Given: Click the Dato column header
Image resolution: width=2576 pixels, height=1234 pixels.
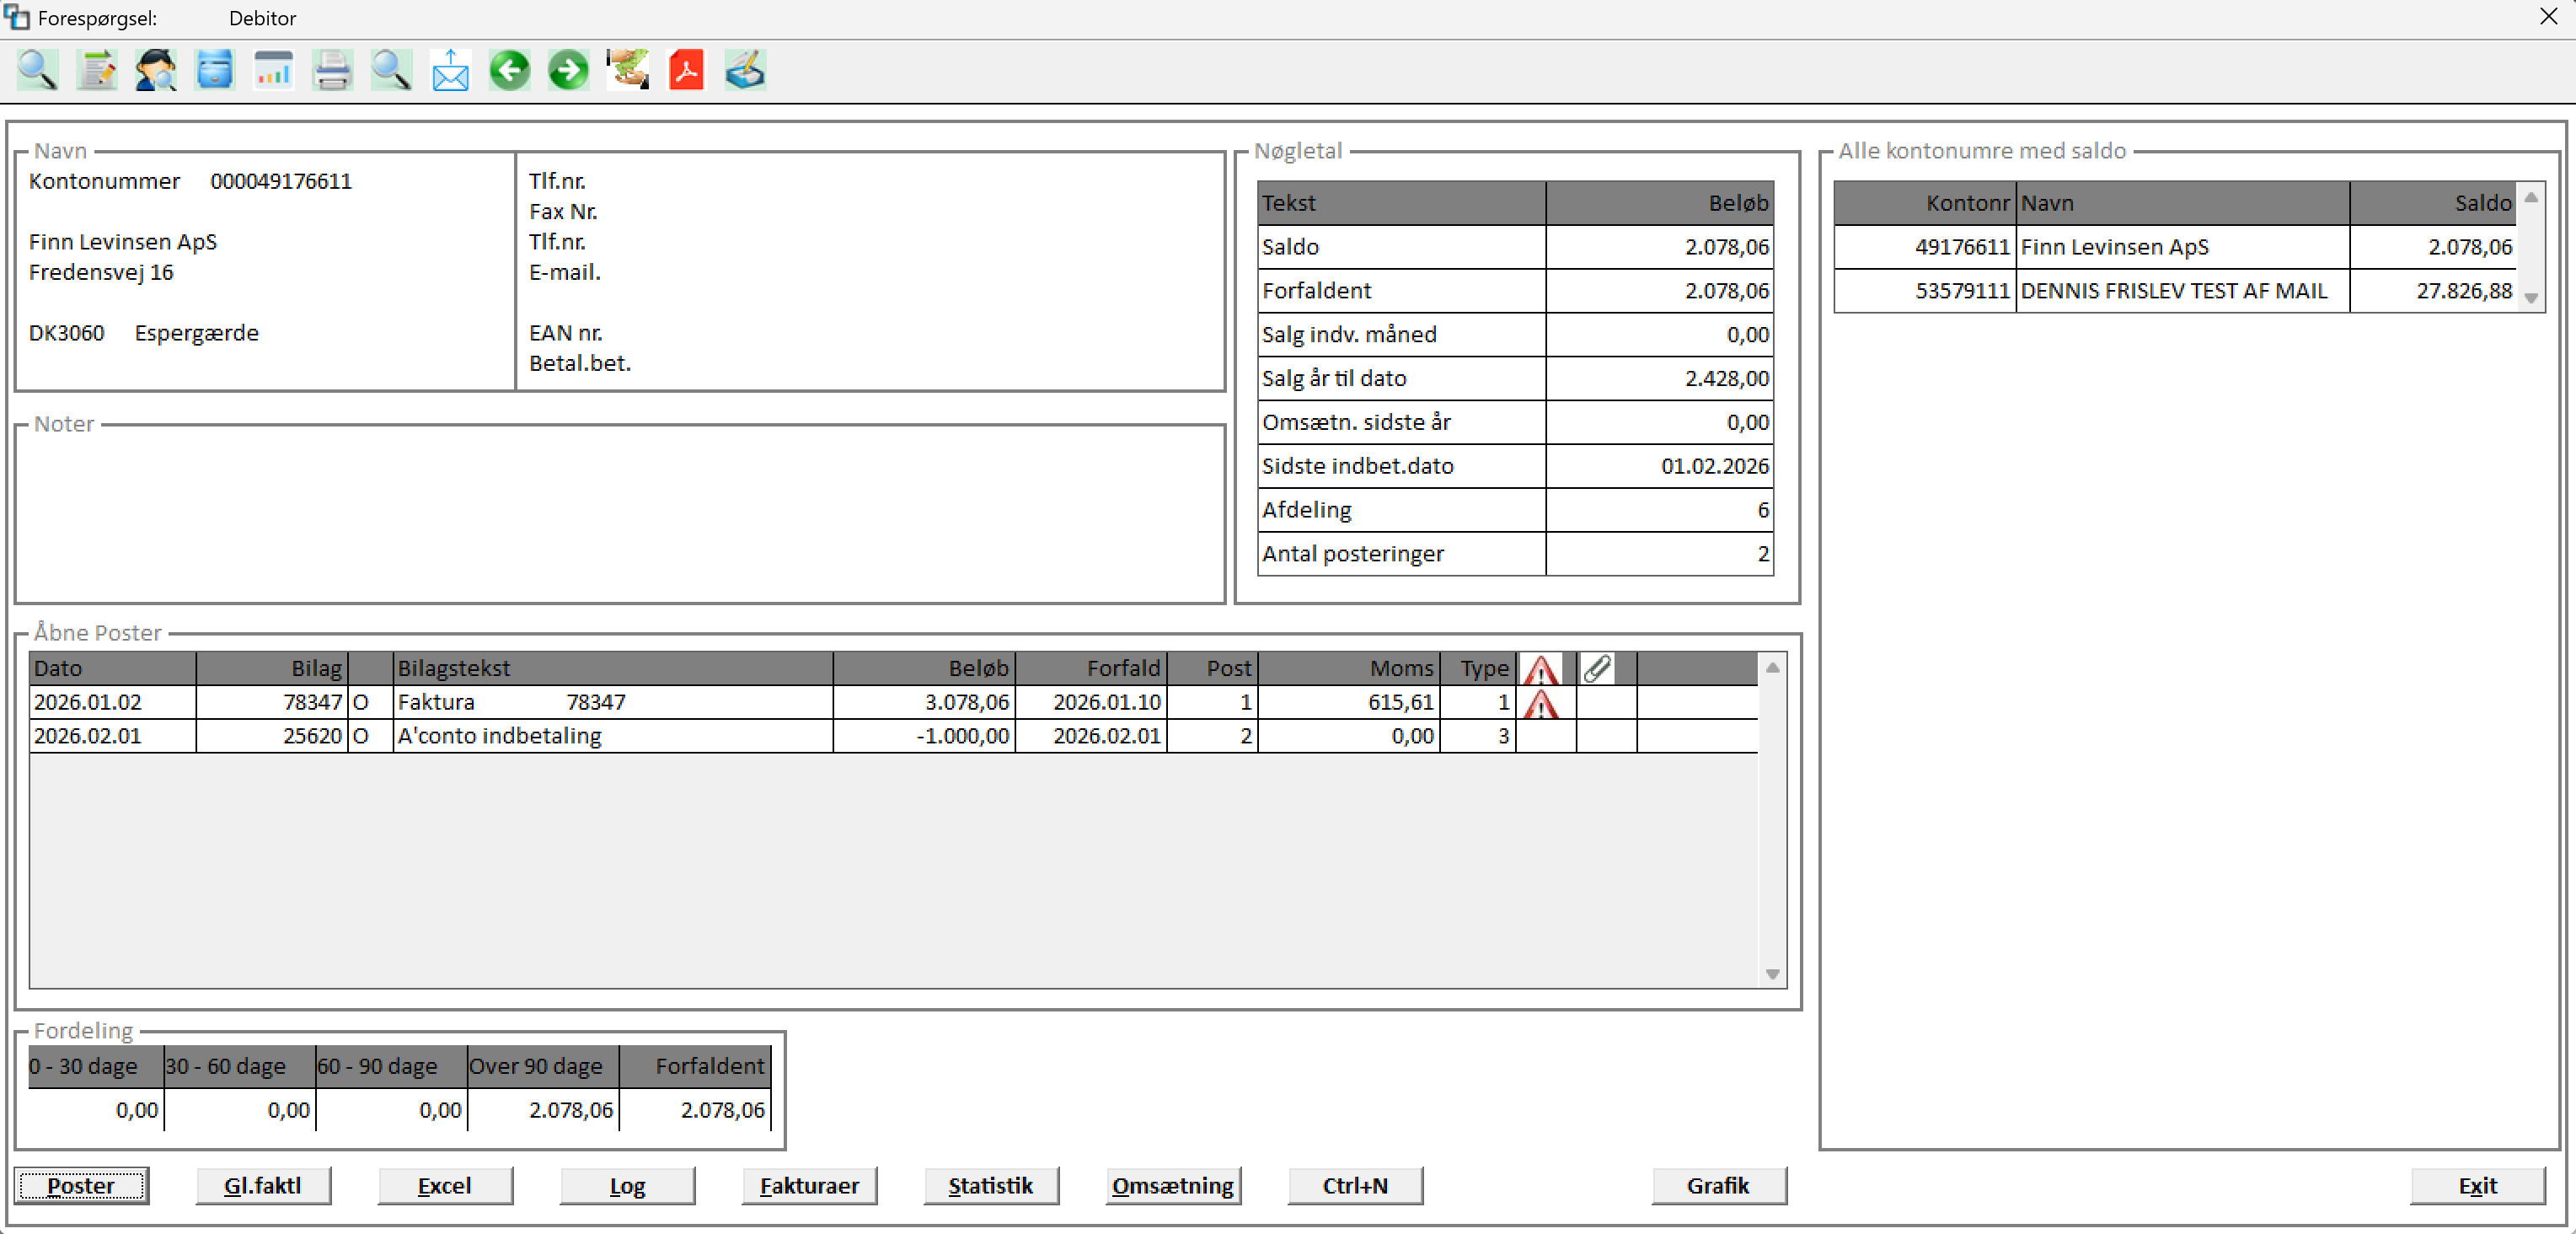Looking at the screenshot, I should pos(112,668).
